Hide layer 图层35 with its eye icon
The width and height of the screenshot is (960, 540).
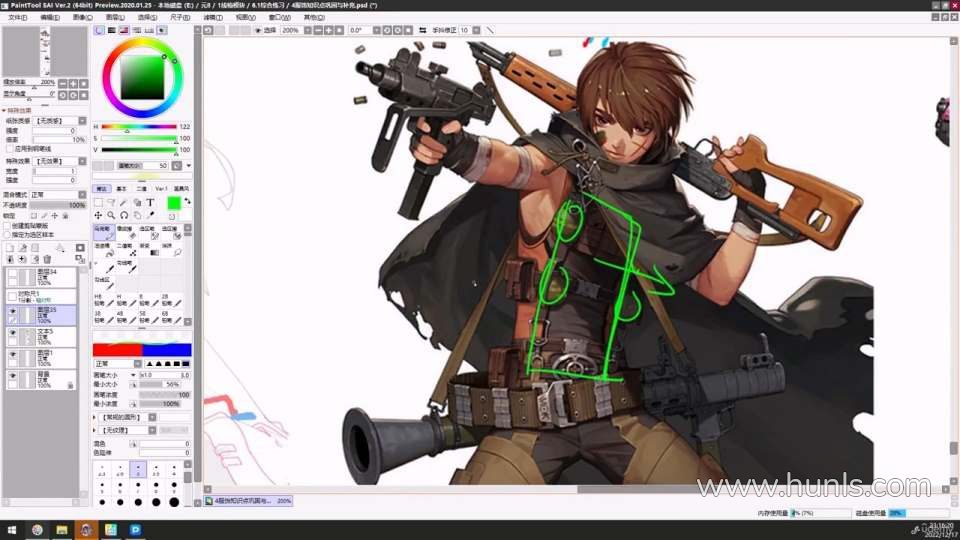(12, 311)
